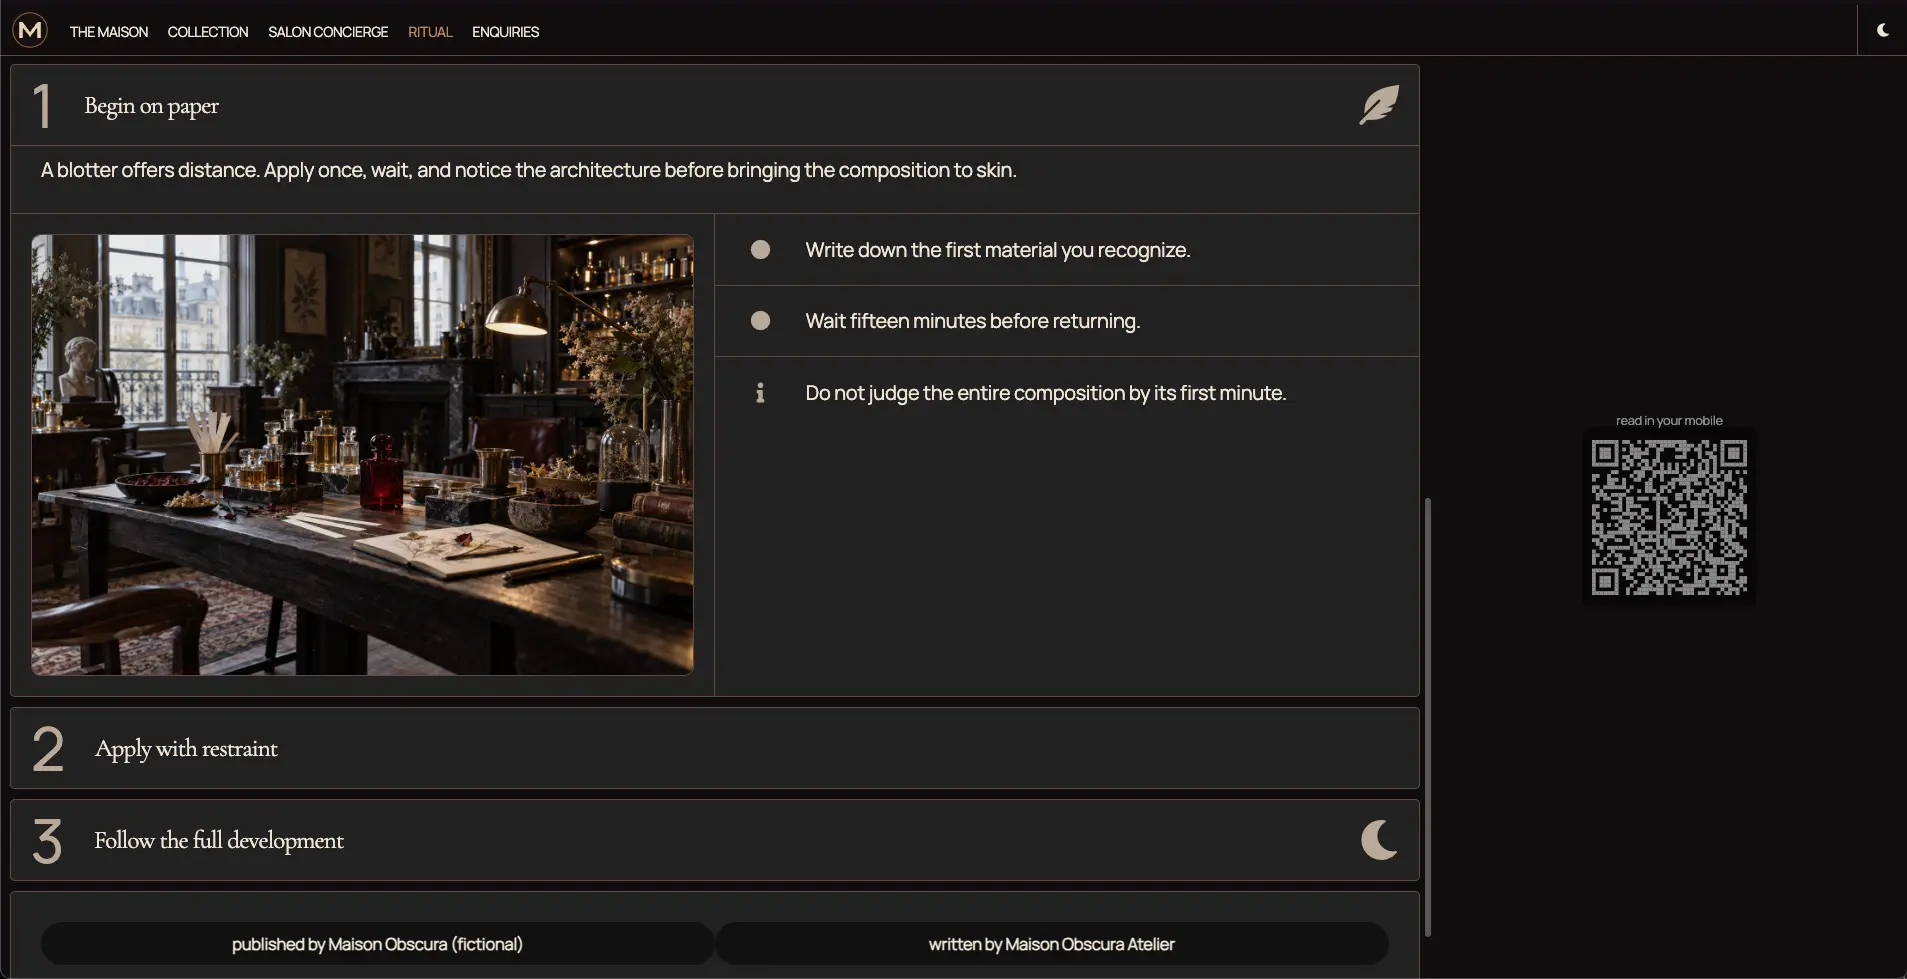Expand step 3 Follow the full development
The width and height of the screenshot is (1907, 979).
715,840
